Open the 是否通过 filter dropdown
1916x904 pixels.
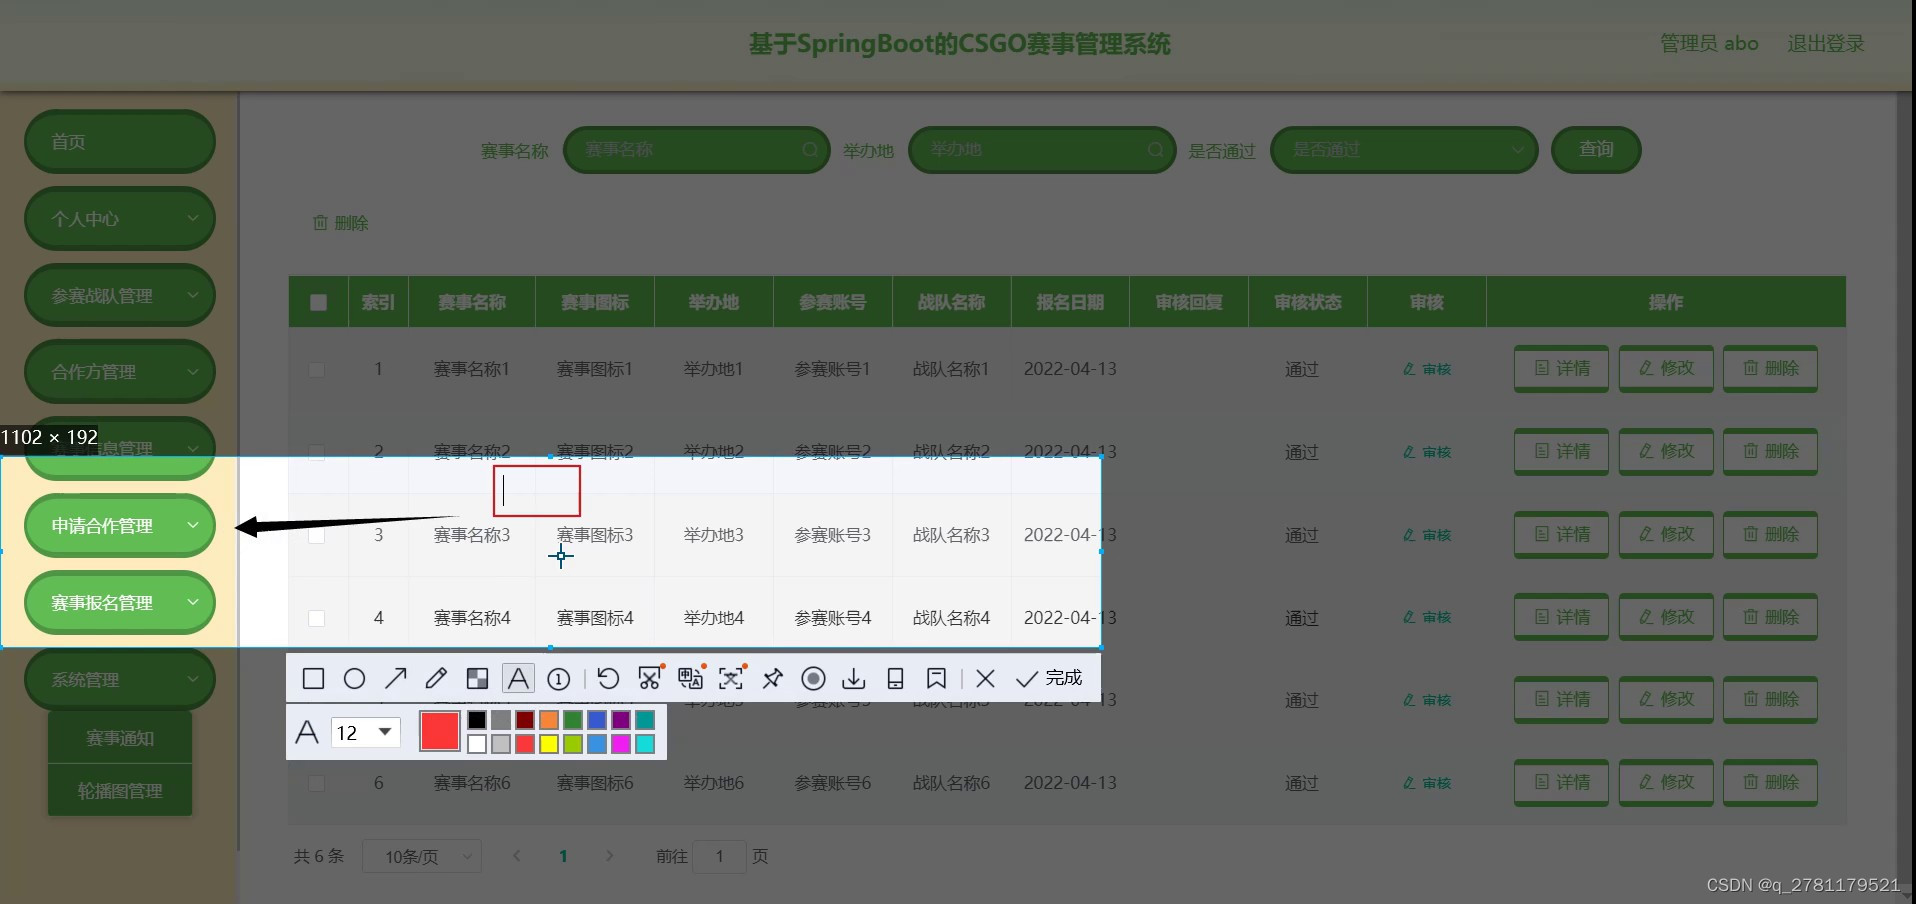pyautogui.click(x=1404, y=150)
